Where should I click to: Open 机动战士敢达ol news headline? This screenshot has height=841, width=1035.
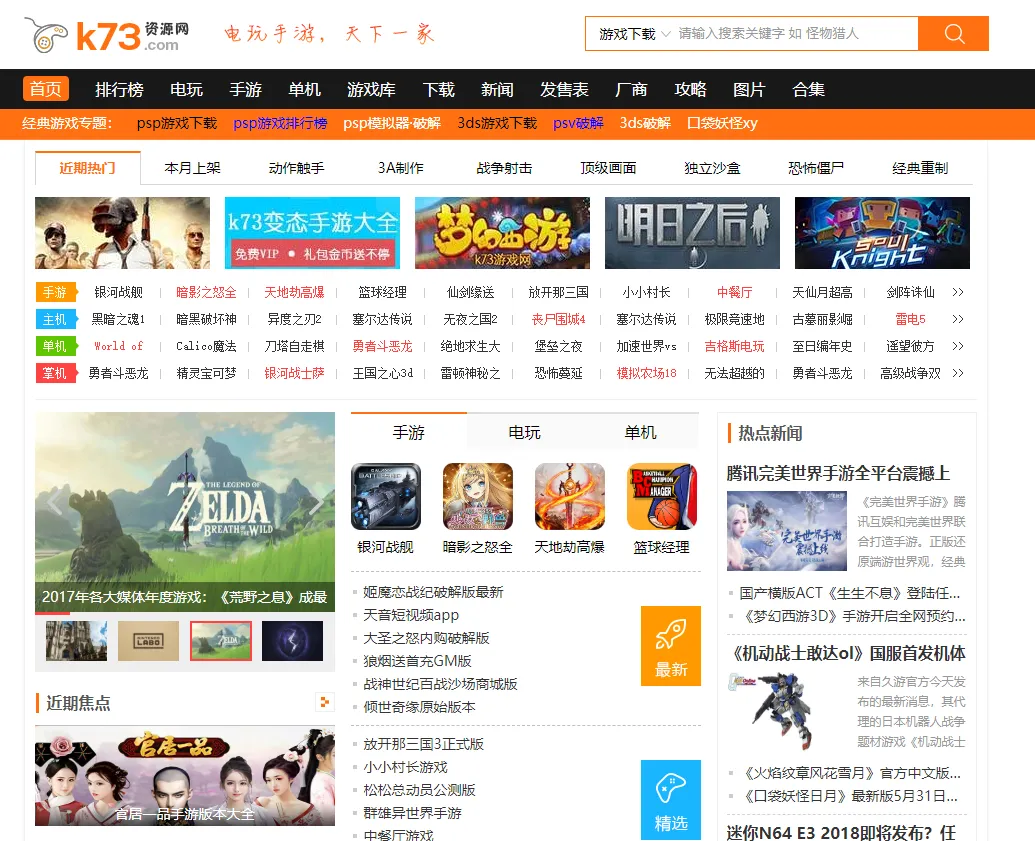coord(848,654)
